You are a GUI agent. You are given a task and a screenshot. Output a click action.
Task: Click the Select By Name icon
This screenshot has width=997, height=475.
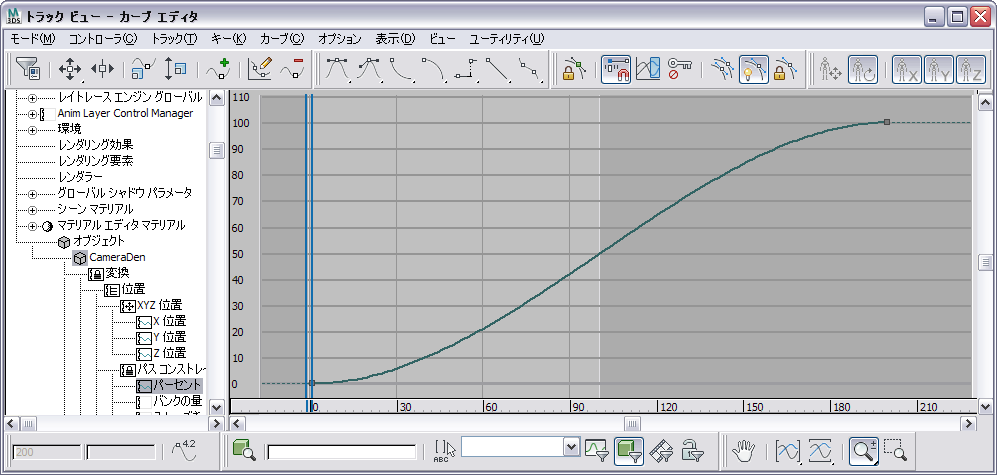pyautogui.click(x=445, y=450)
